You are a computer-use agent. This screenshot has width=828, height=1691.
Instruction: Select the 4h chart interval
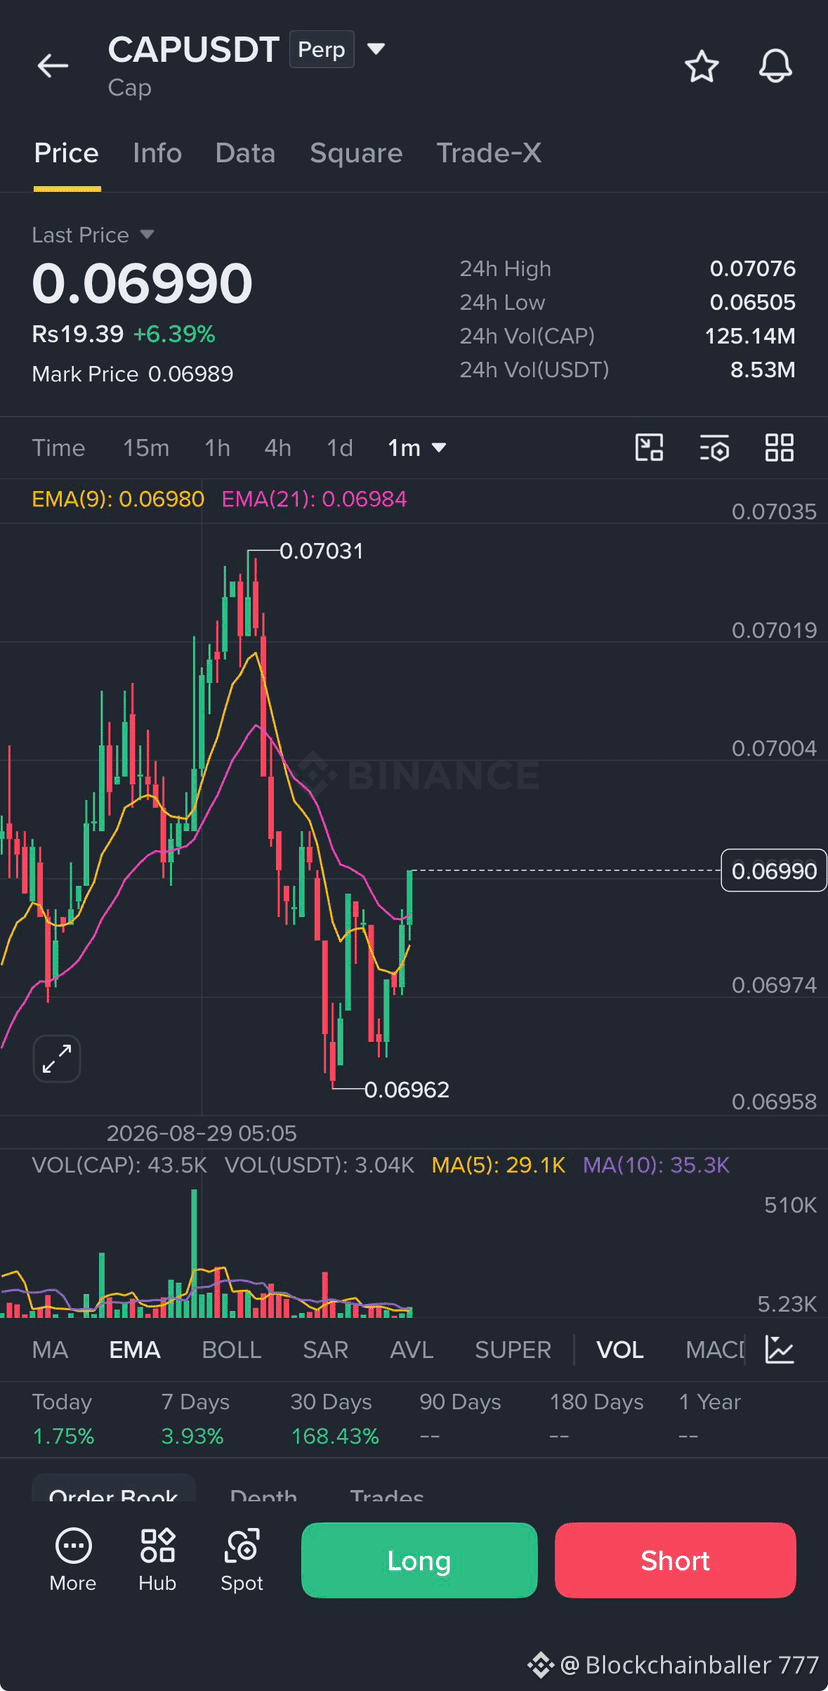point(278,448)
